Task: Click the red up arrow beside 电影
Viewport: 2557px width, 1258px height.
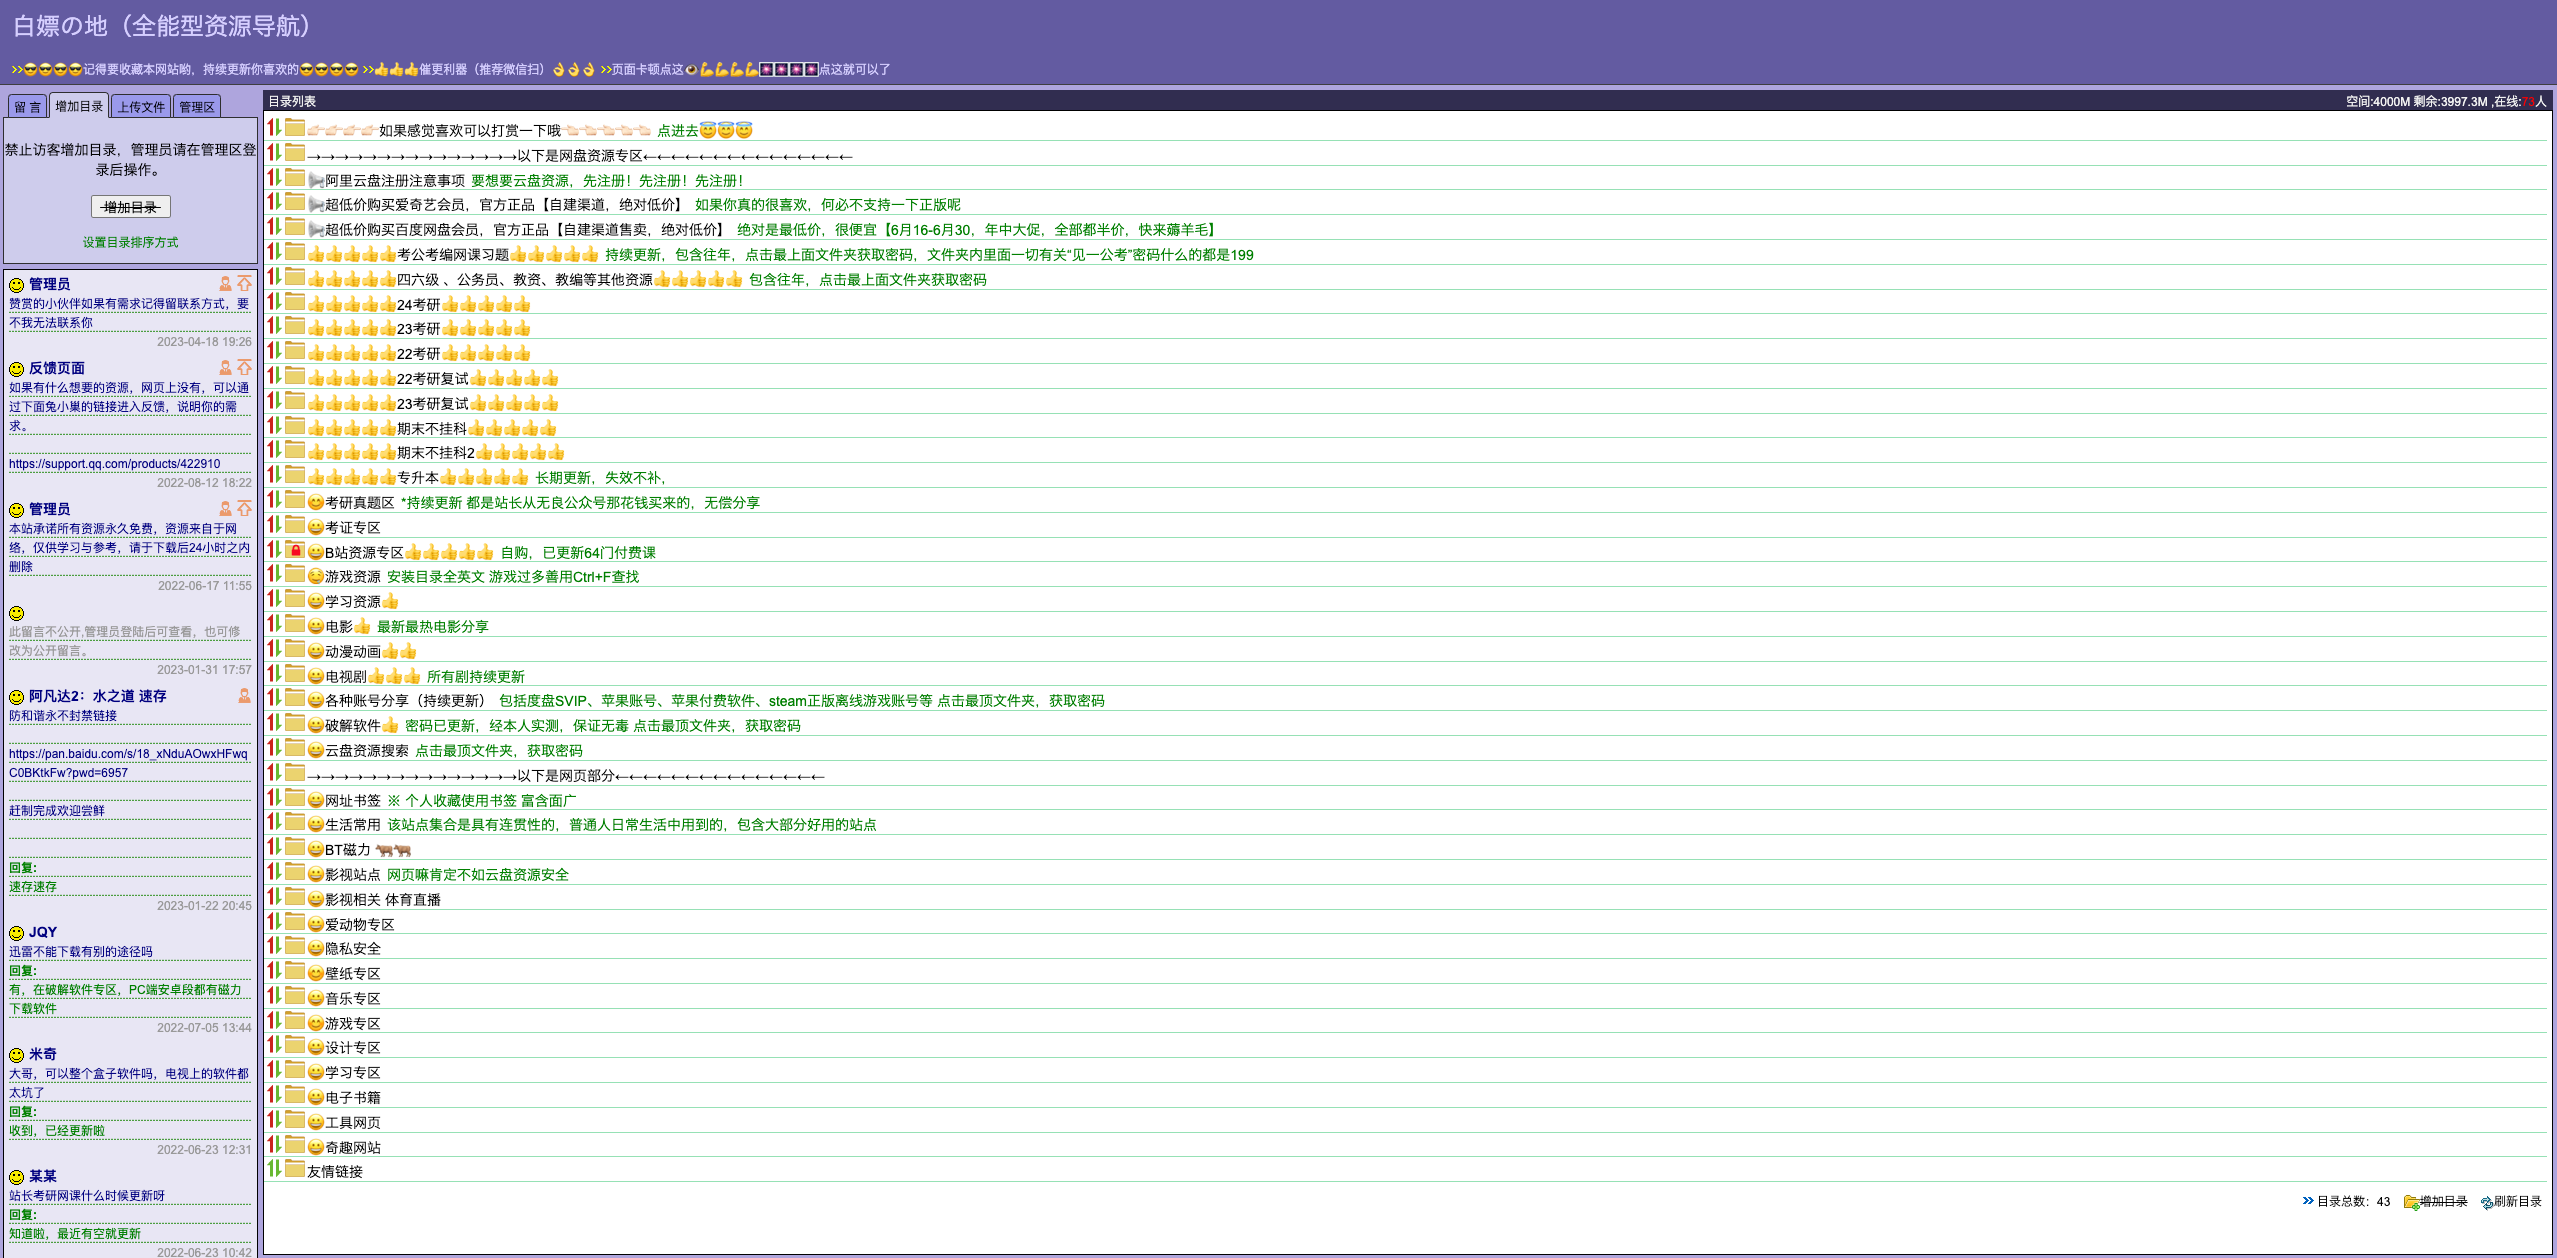Action: click(x=271, y=624)
